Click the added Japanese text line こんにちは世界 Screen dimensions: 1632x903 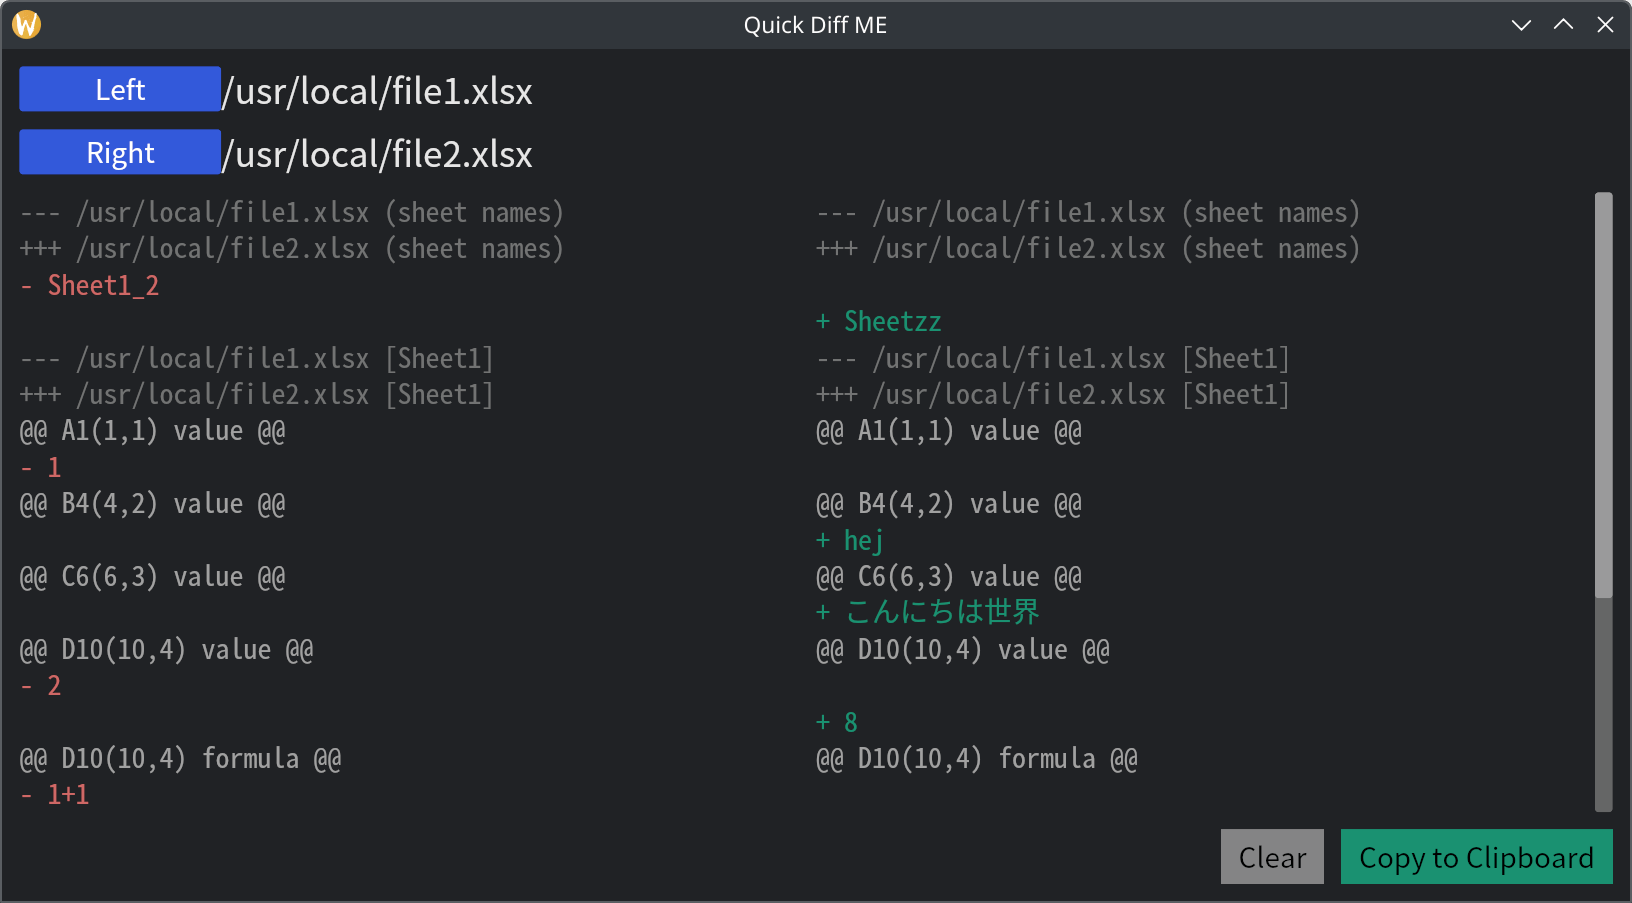pyautogui.click(x=928, y=613)
